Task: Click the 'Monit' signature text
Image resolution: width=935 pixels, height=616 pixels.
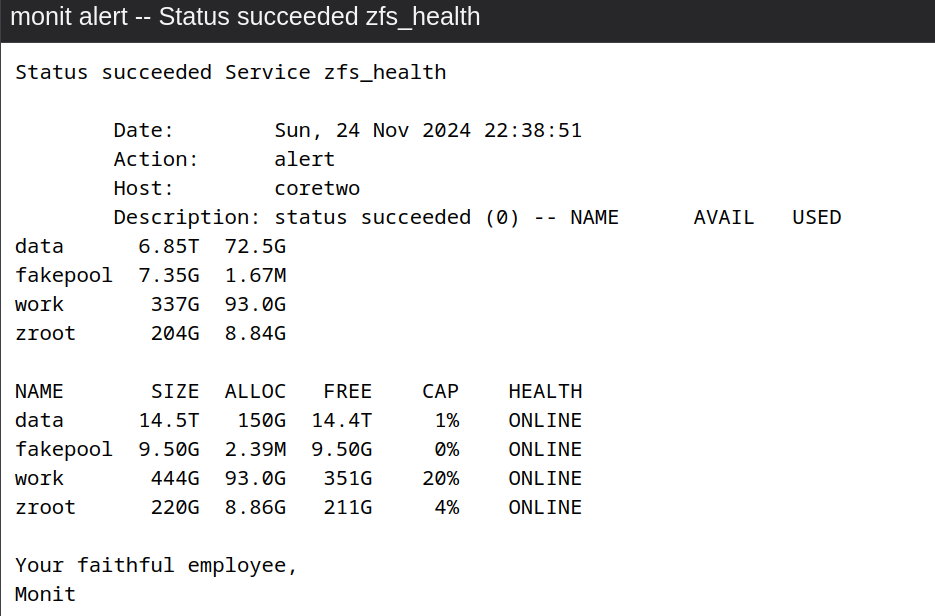Action: point(45,594)
